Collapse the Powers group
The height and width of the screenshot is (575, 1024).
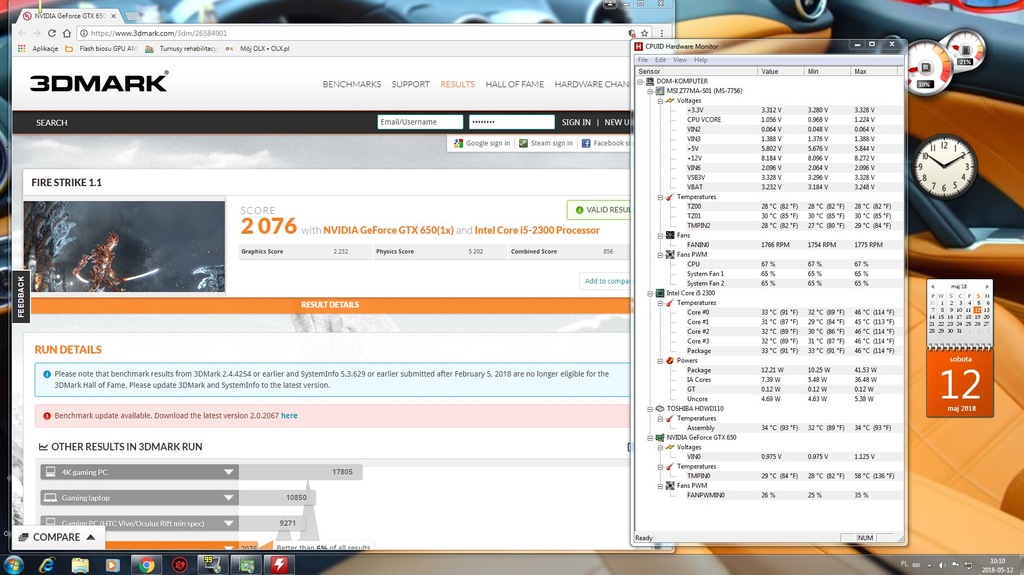click(x=660, y=361)
